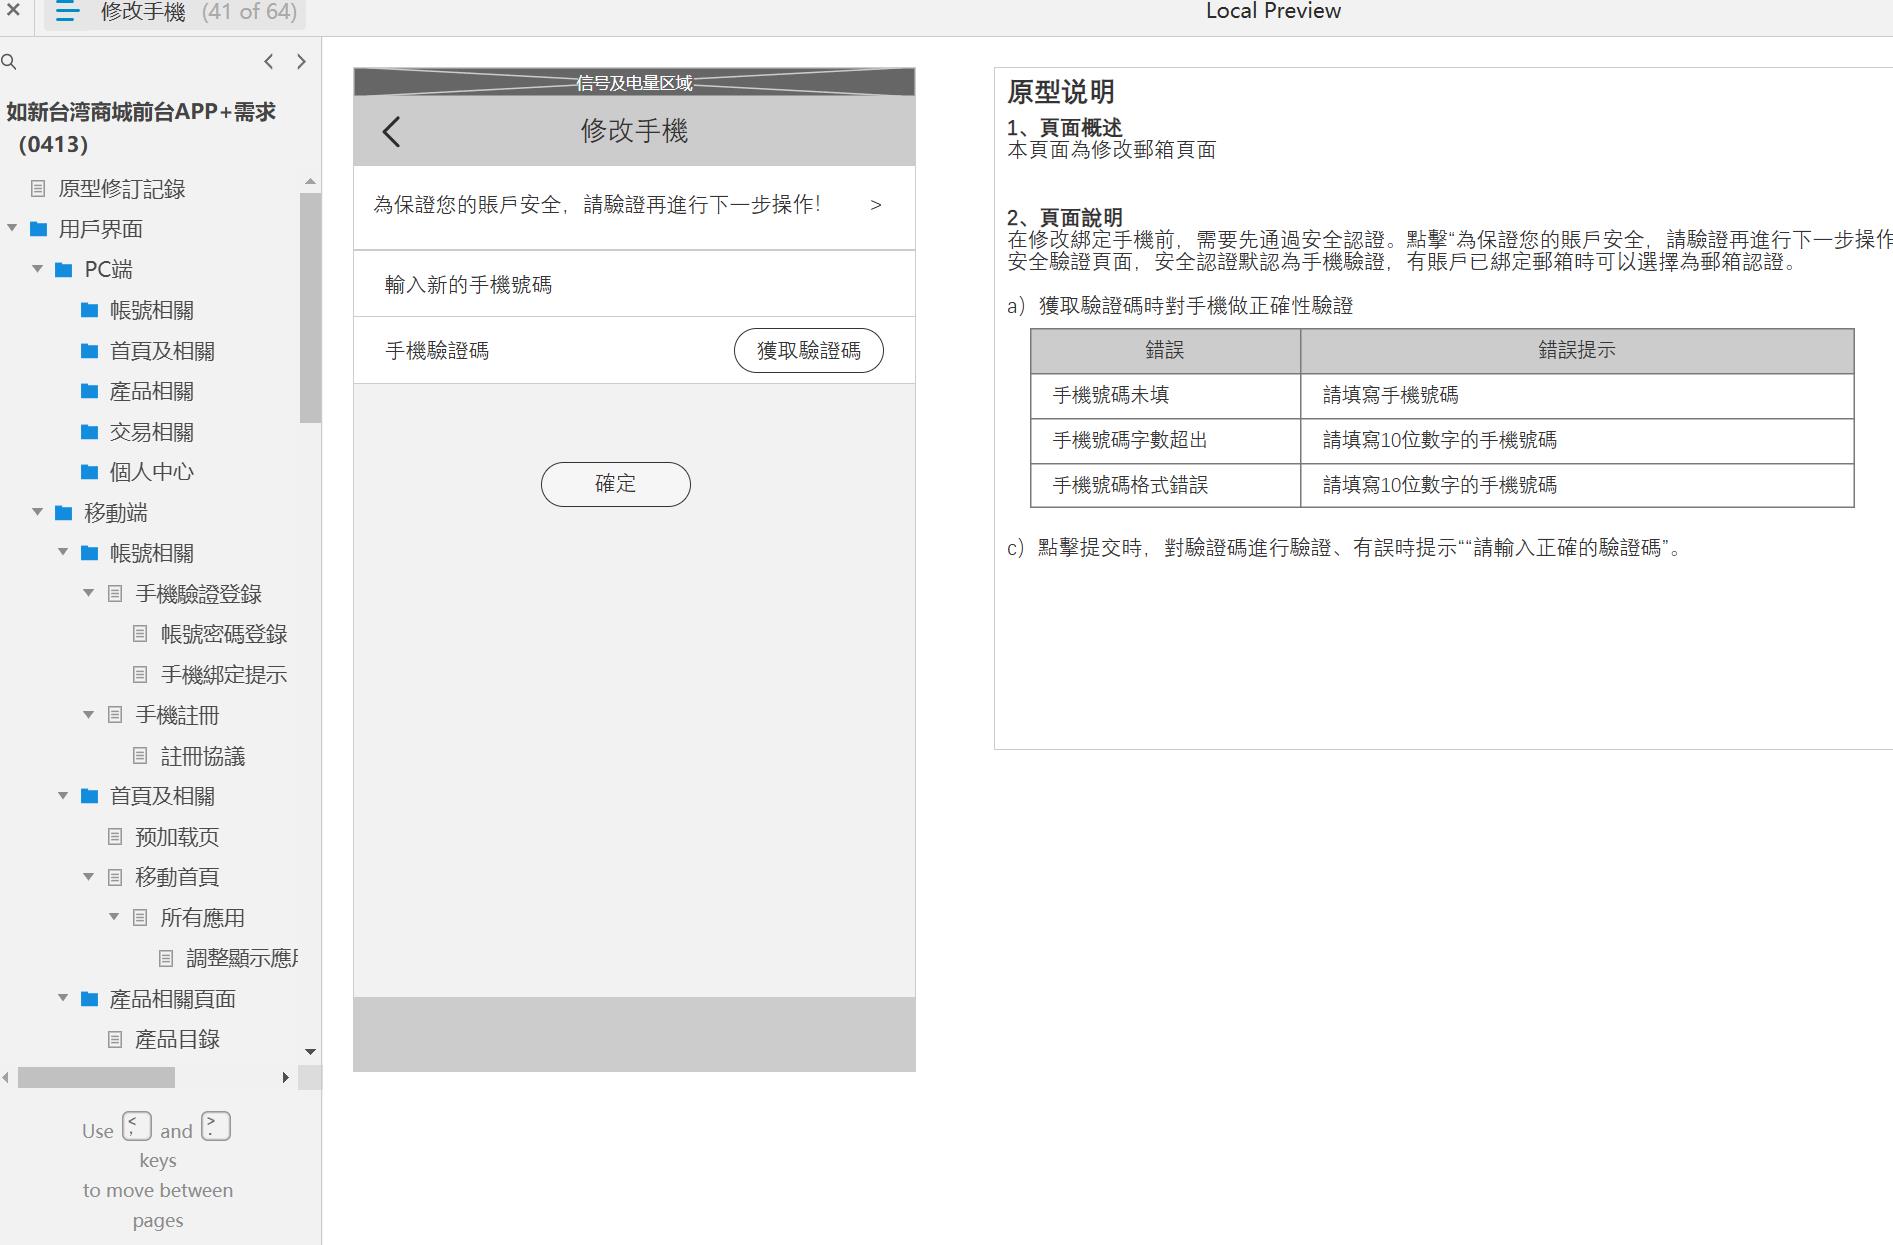Tap the back arrow in the 修改手機 header
The height and width of the screenshot is (1245, 1893).
391,131
